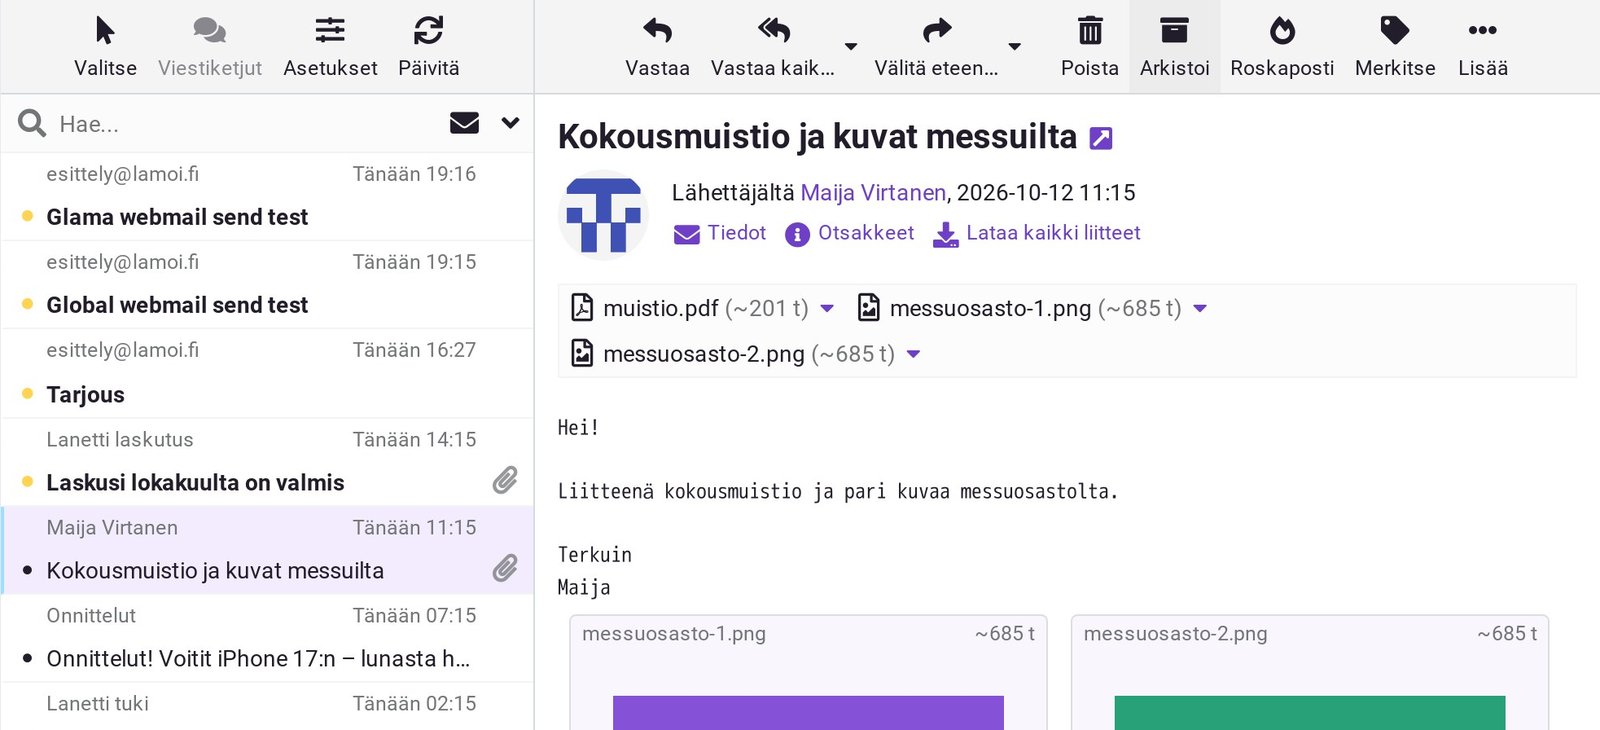Open sender link Maija Virtanen

[873, 192]
